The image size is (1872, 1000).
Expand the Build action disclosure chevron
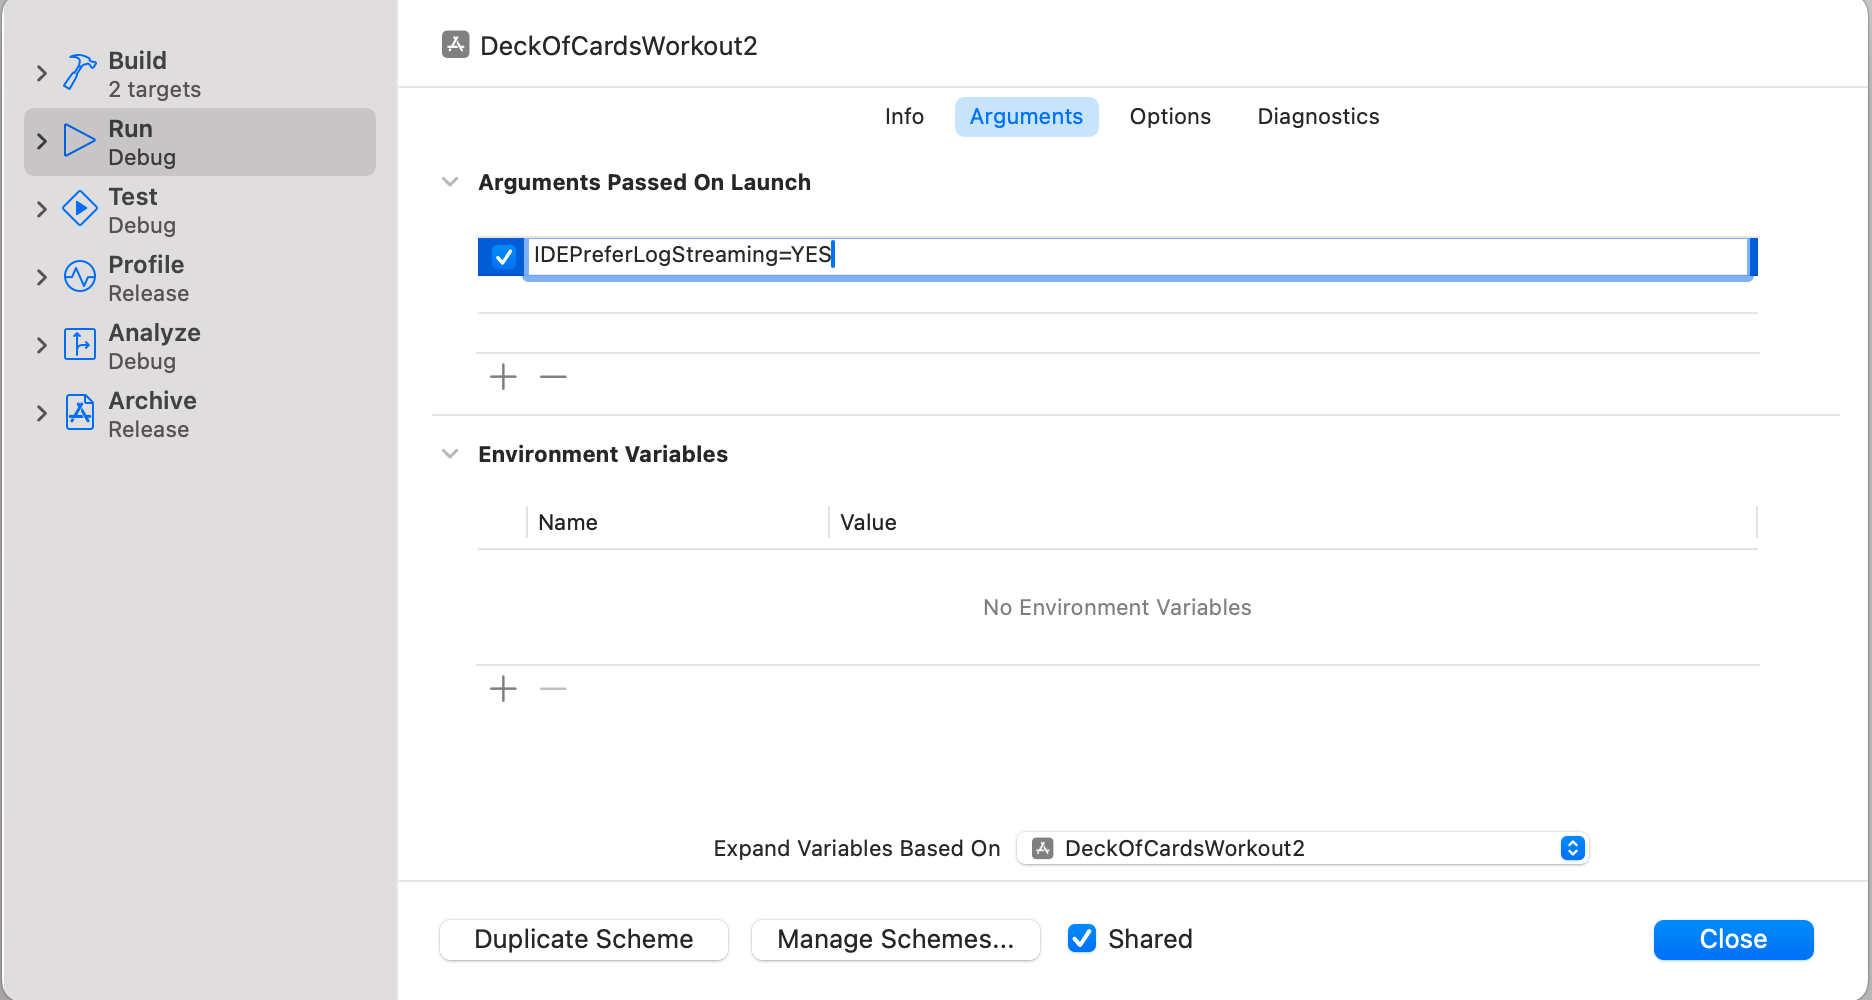tap(41, 73)
